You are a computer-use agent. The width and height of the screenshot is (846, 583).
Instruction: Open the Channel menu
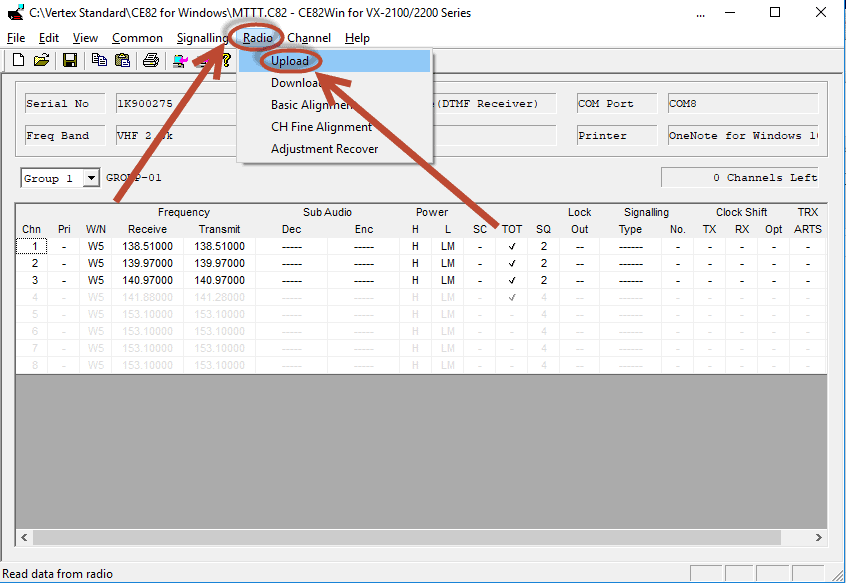pyautogui.click(x=309, y=38)
